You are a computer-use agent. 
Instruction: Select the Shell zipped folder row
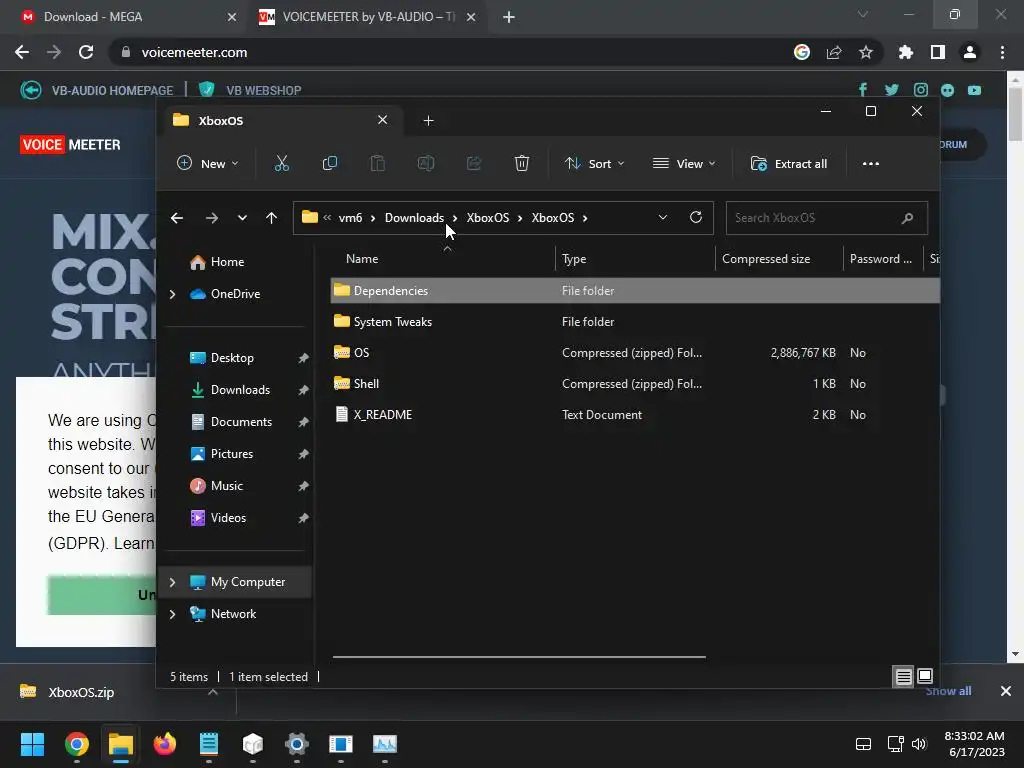(x=635, y=383)
